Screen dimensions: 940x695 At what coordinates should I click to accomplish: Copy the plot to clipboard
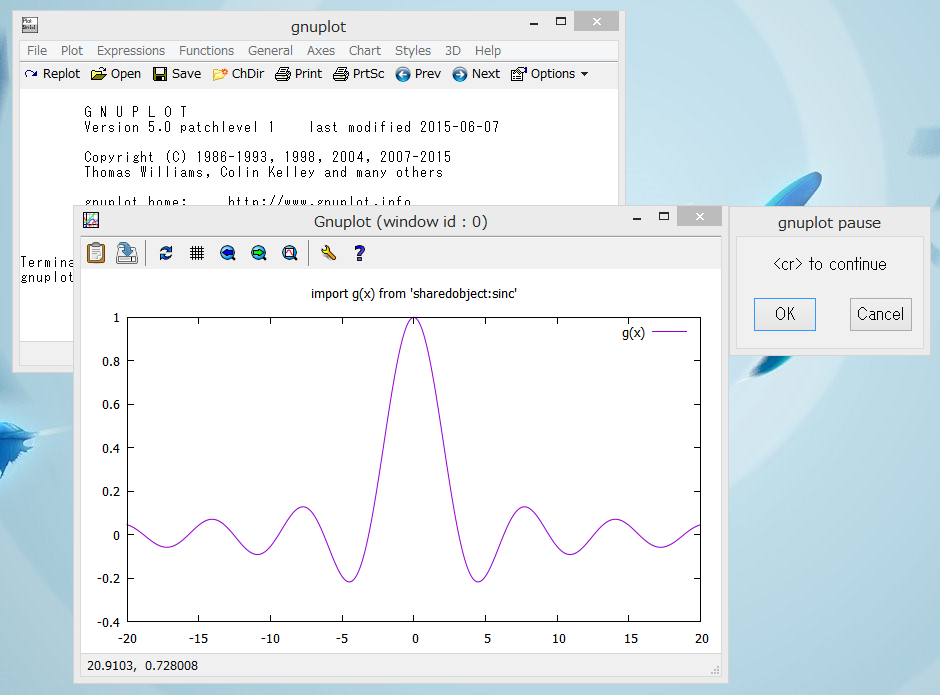(95, 252)
